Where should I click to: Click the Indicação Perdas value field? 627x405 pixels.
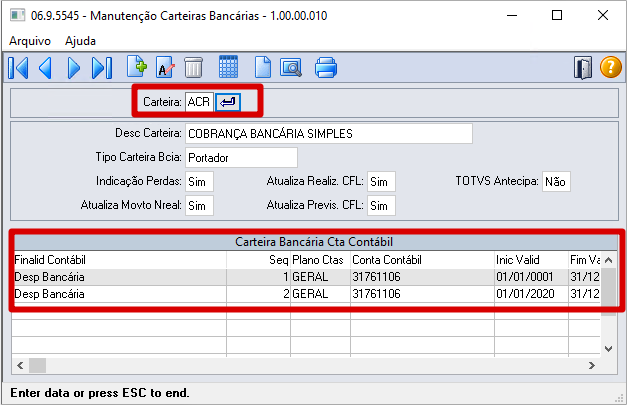(199, 182)
